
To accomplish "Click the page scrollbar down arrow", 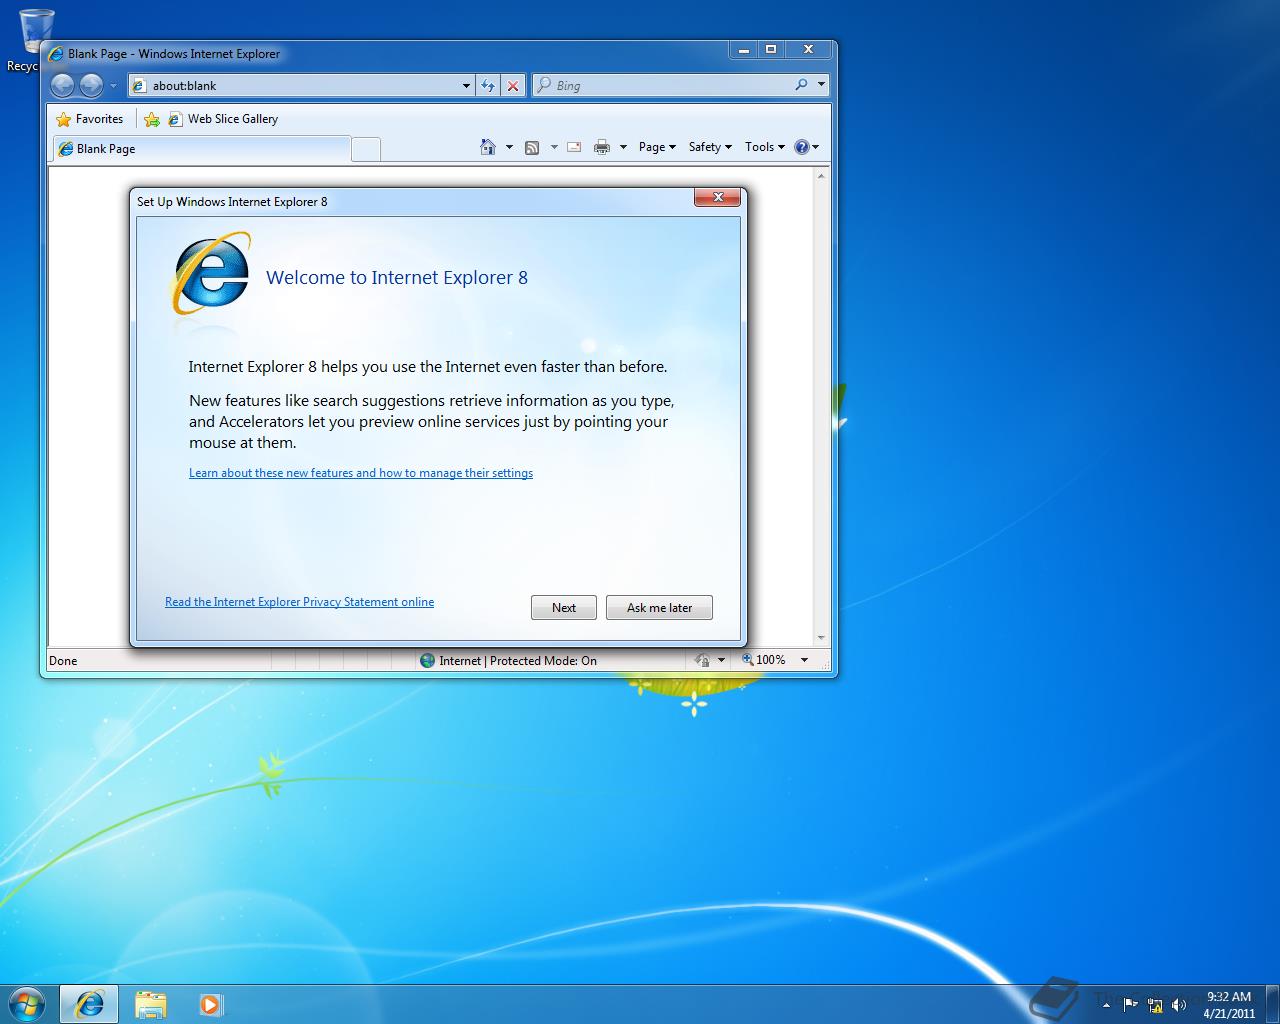I will 821,638.
